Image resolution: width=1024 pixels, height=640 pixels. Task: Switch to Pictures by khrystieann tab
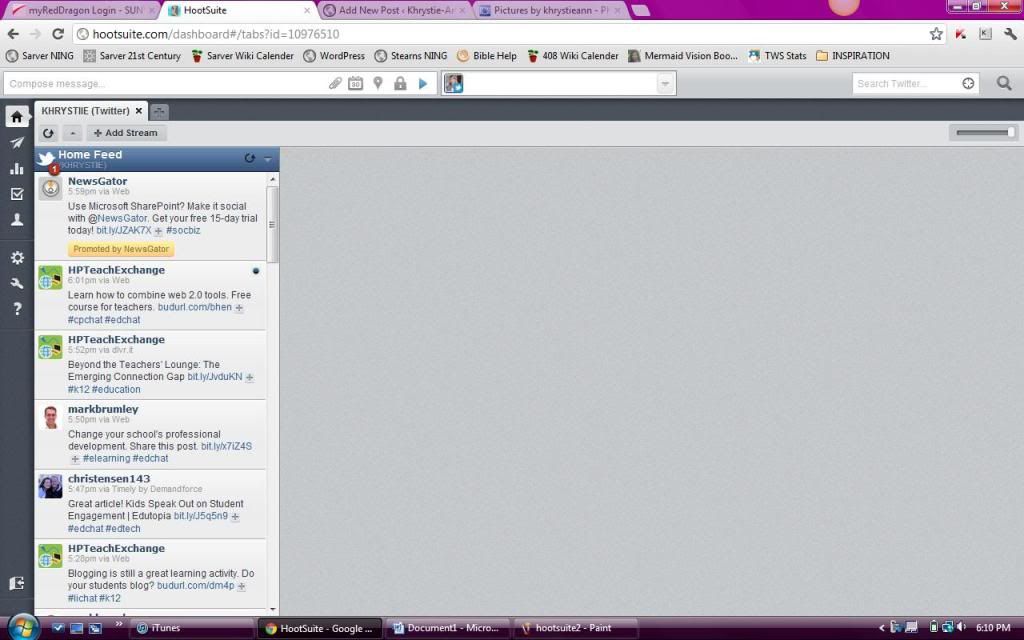coord(551,10)
